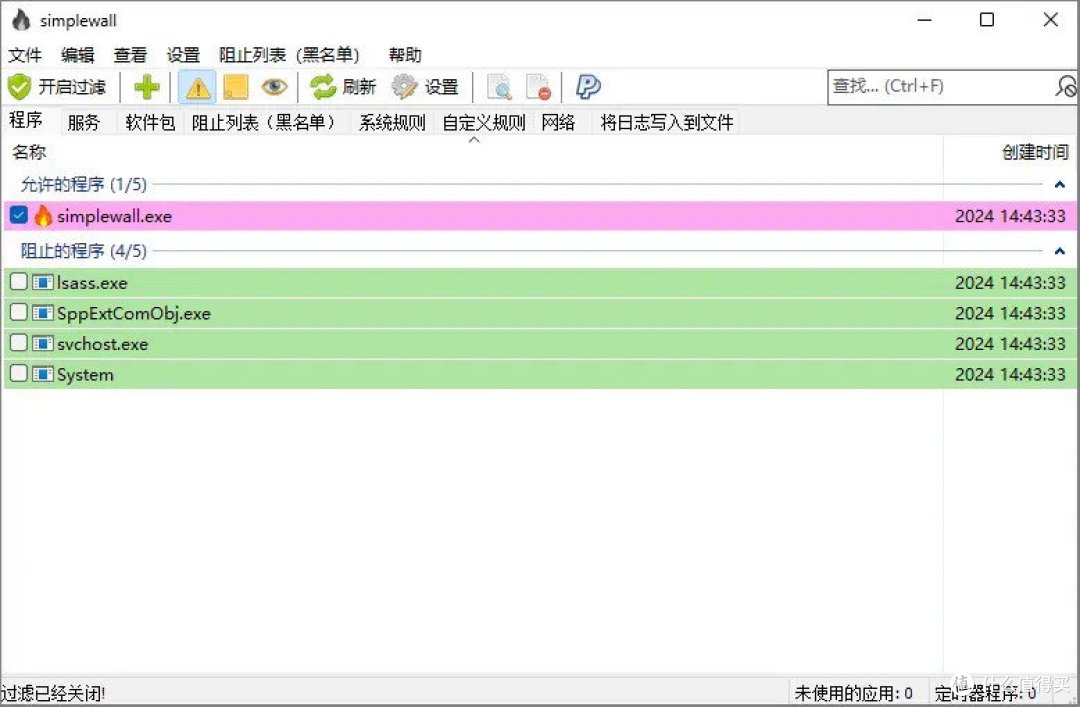Image resolution: width=1080 pixels, height=707 pixels.
Task: Click the program icon next to System
Action: pos(43,374)
